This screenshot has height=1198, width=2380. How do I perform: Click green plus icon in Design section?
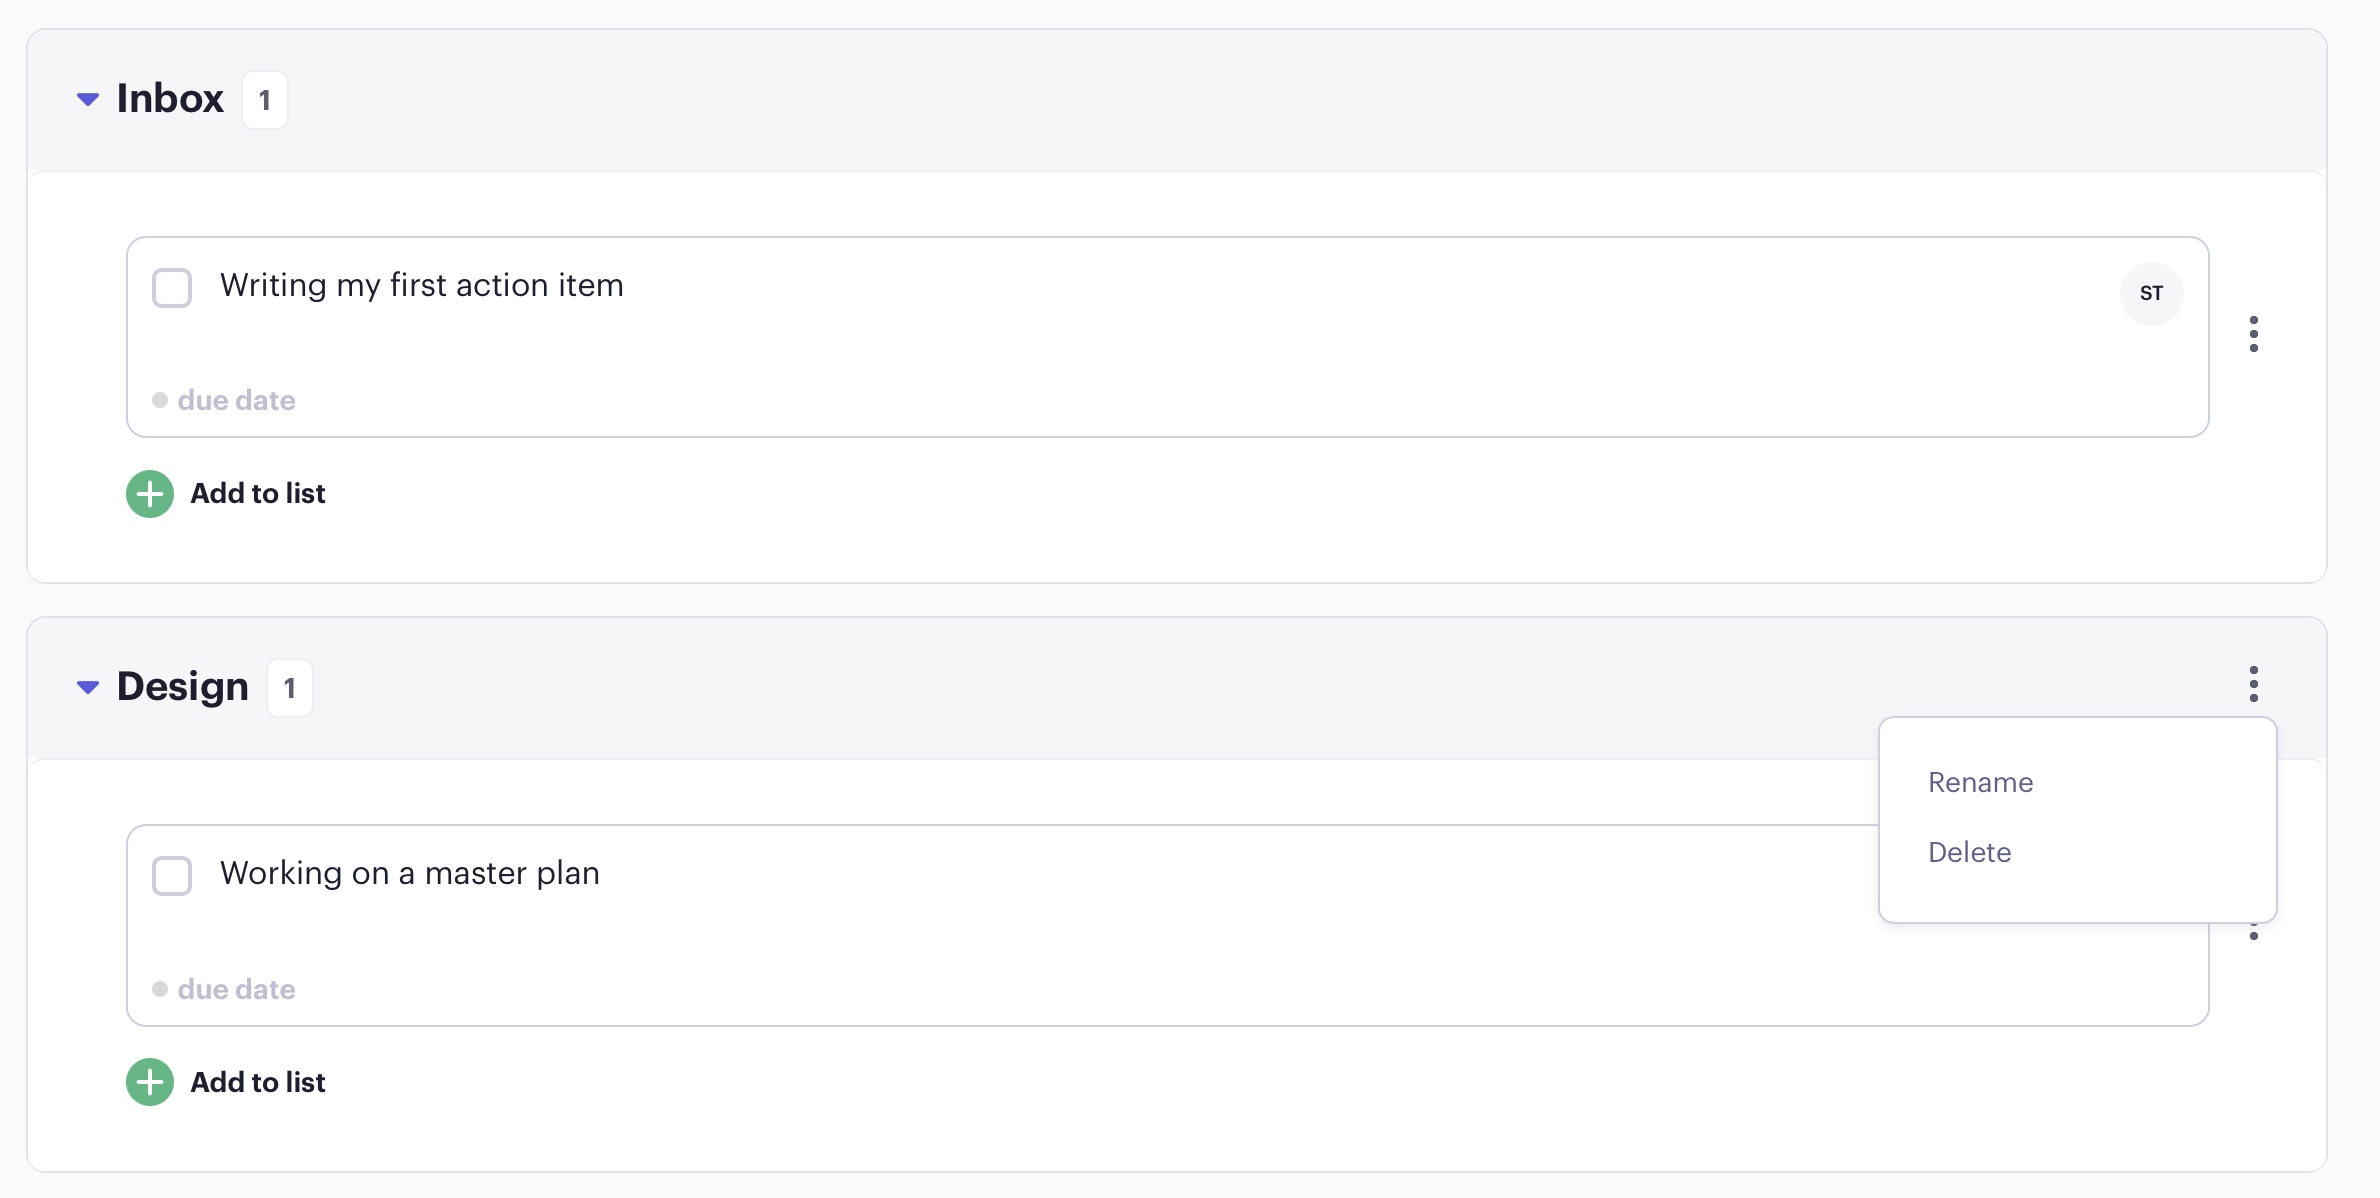150,1082
